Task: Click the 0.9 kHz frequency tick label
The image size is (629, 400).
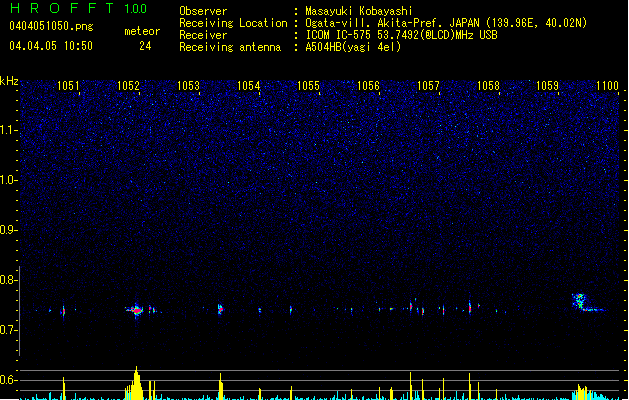Action: pos(8,230)
